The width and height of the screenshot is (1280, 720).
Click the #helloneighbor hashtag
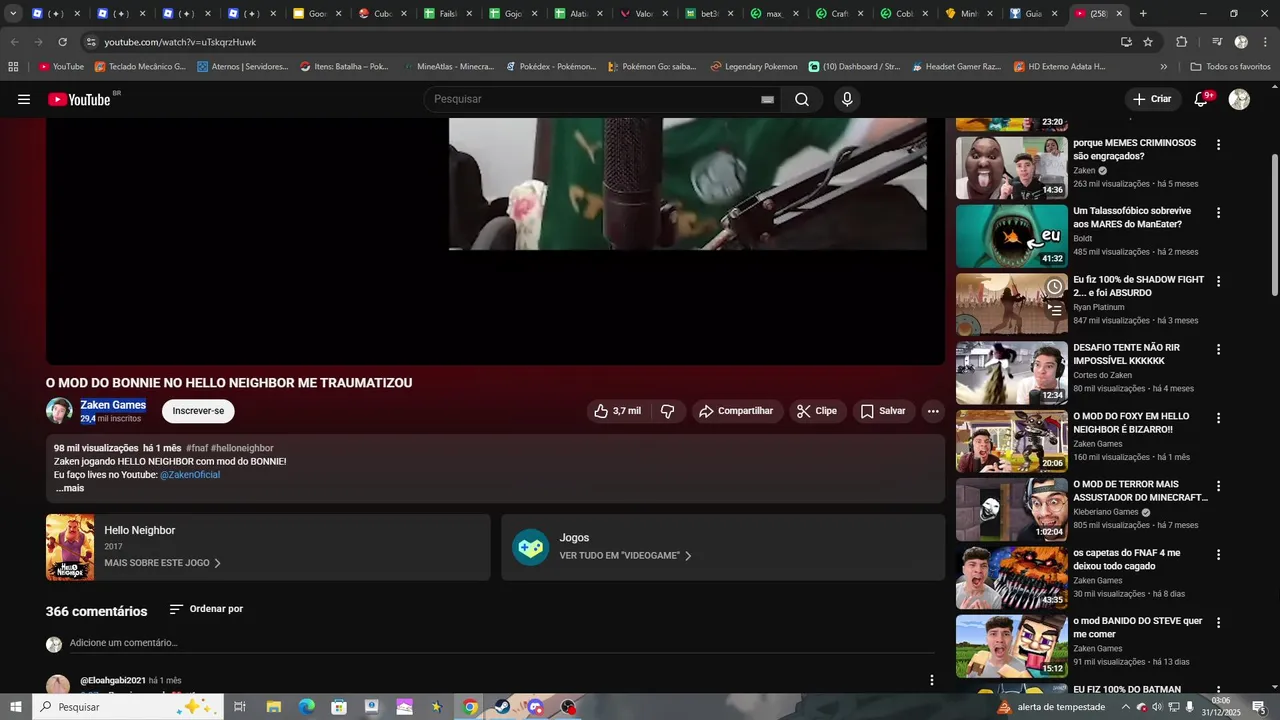click(242, 448)
